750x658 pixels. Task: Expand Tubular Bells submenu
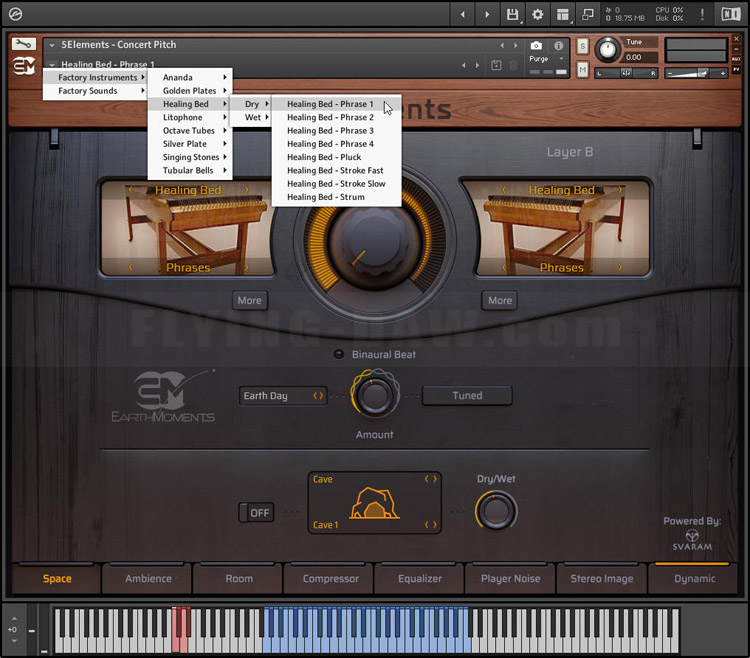coord(190,170)
